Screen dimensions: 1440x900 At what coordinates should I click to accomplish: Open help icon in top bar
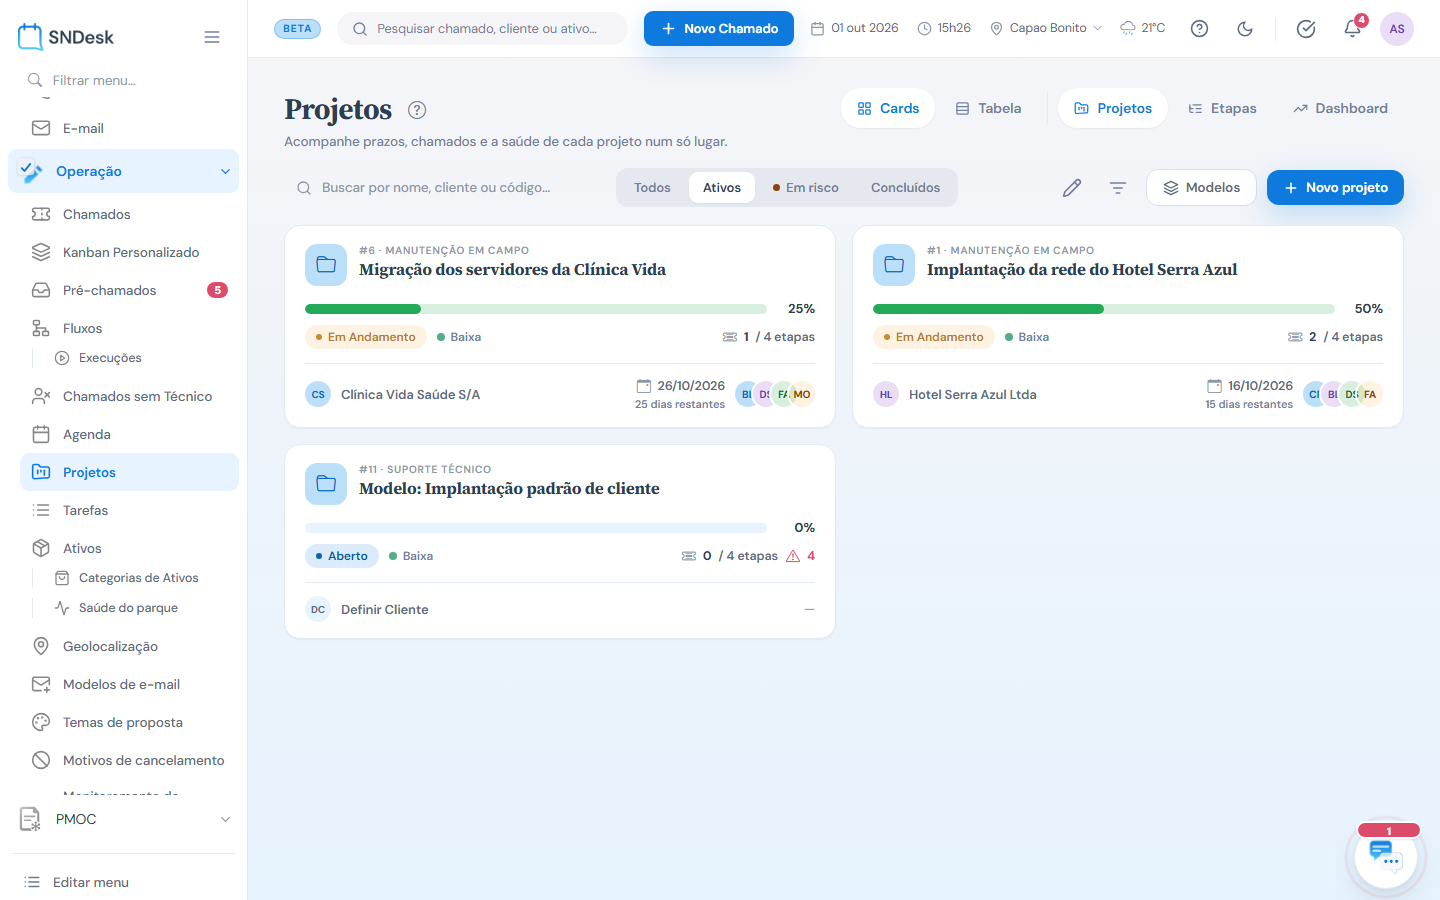(x=1199, y=28)
